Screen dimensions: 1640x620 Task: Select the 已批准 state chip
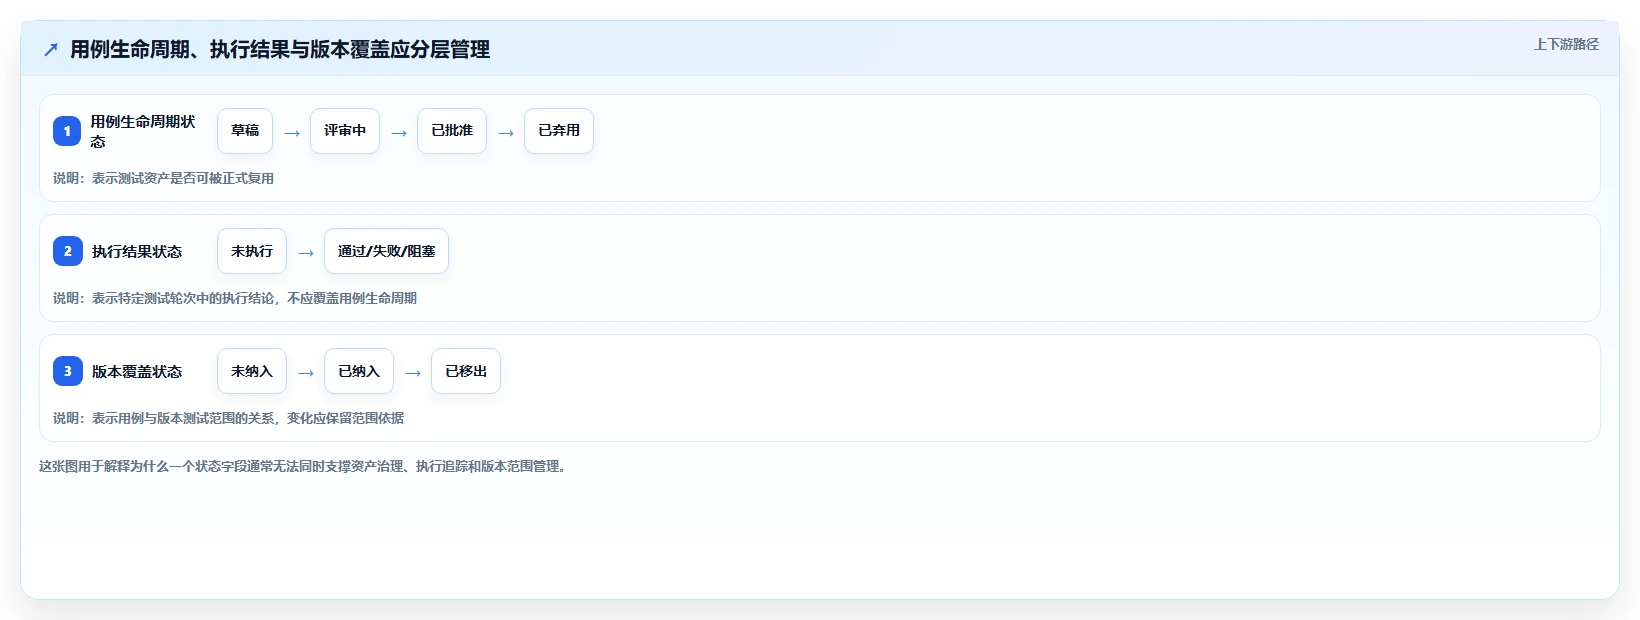(452, 131)
